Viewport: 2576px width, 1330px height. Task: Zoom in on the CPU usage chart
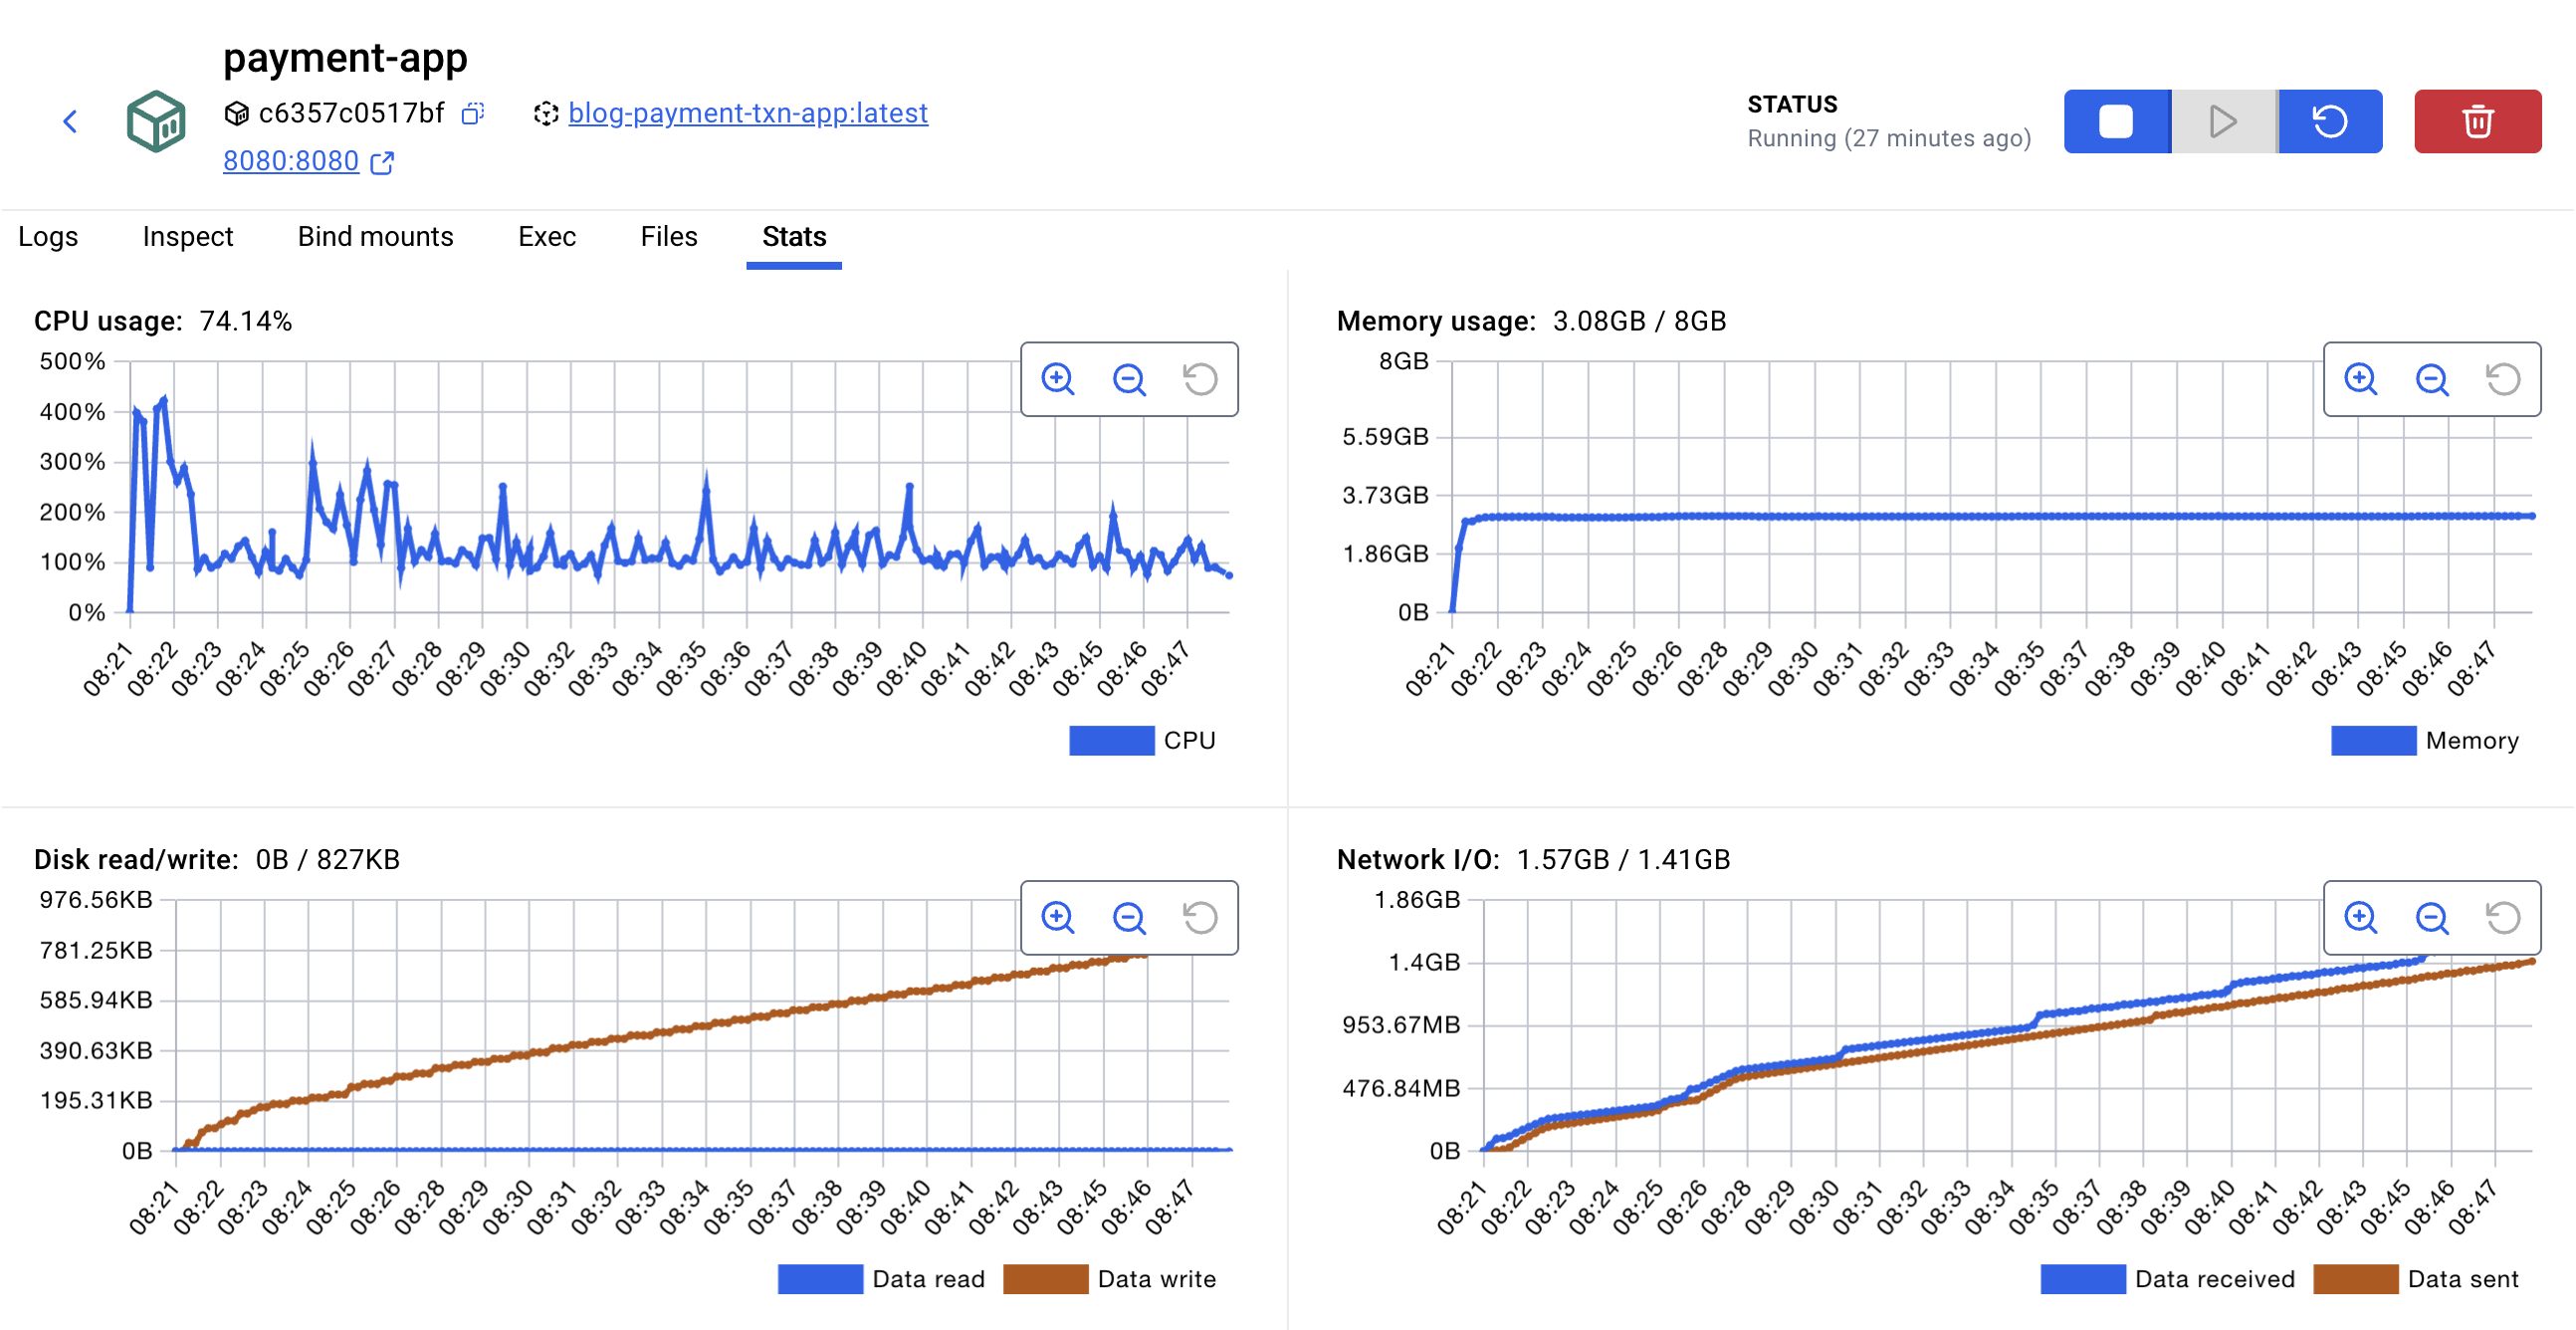[1057, 379]
